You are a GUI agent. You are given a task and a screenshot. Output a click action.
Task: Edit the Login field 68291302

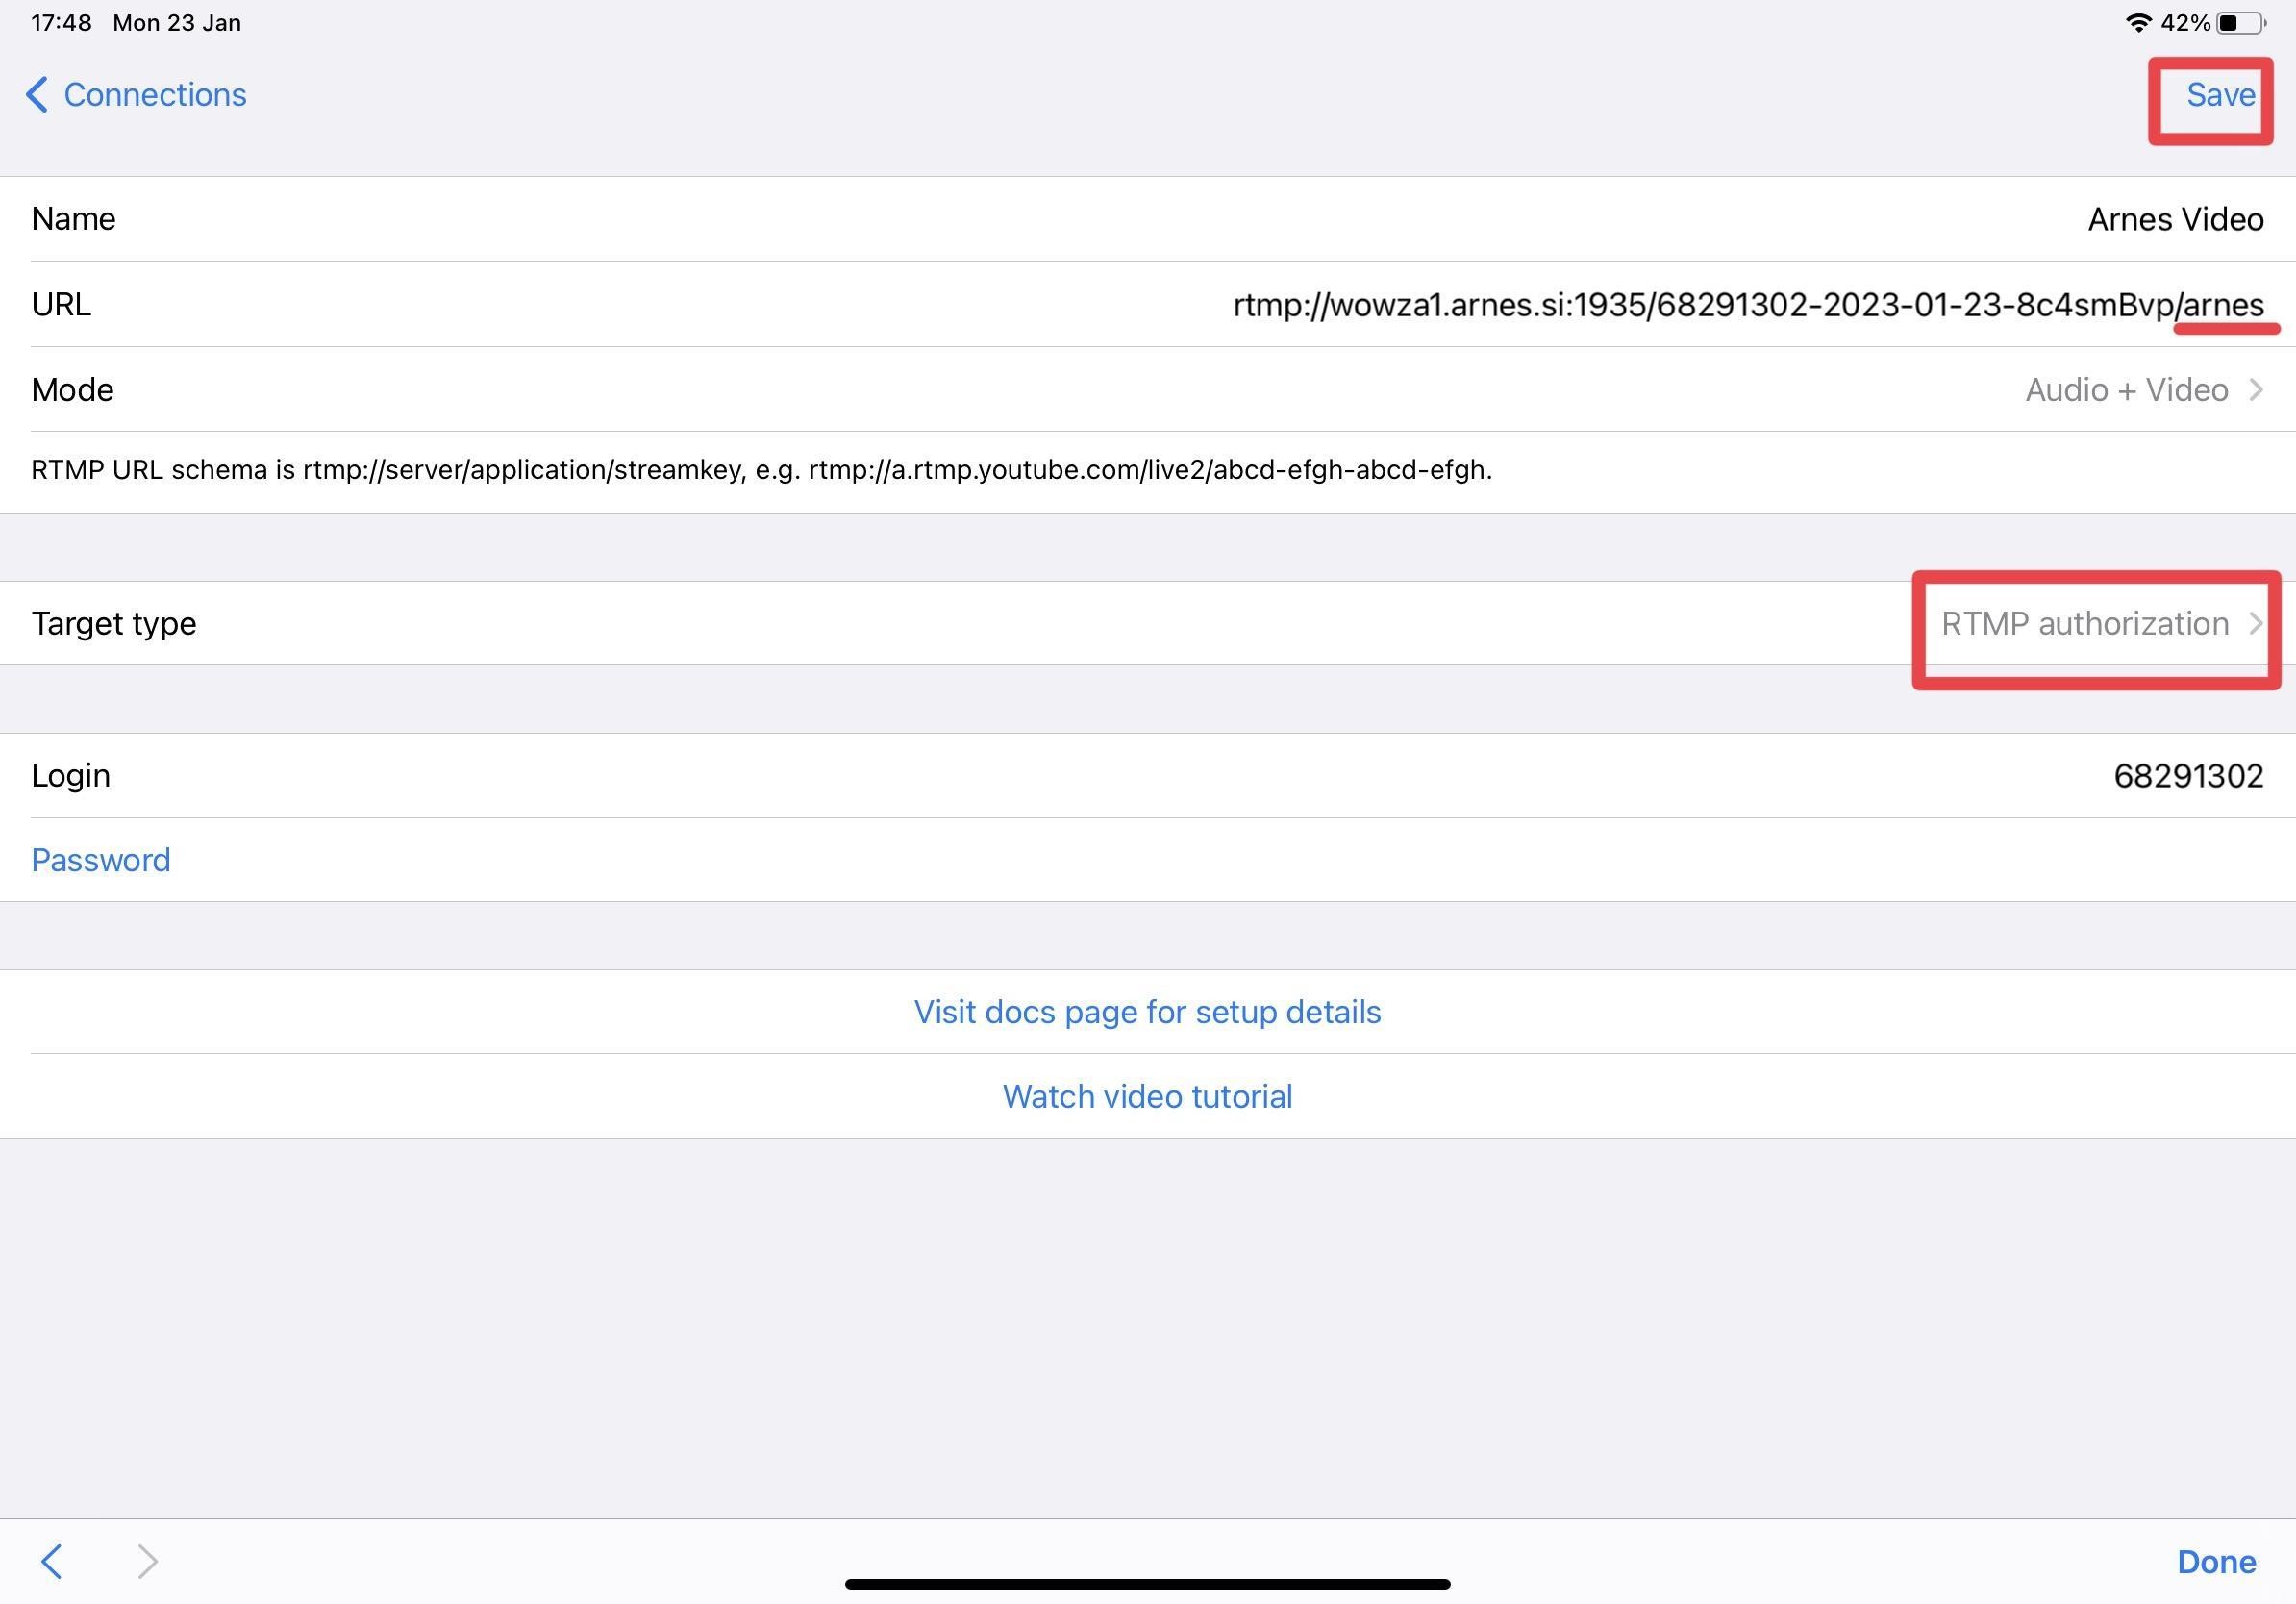[2188, 776]
